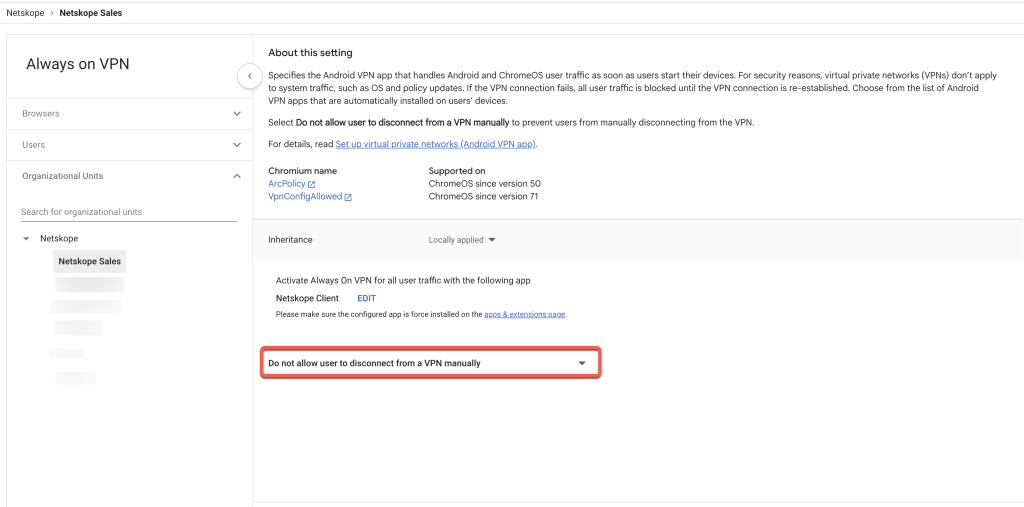
Task: Expand the Browsers section
Action: [x=129, y=114]
